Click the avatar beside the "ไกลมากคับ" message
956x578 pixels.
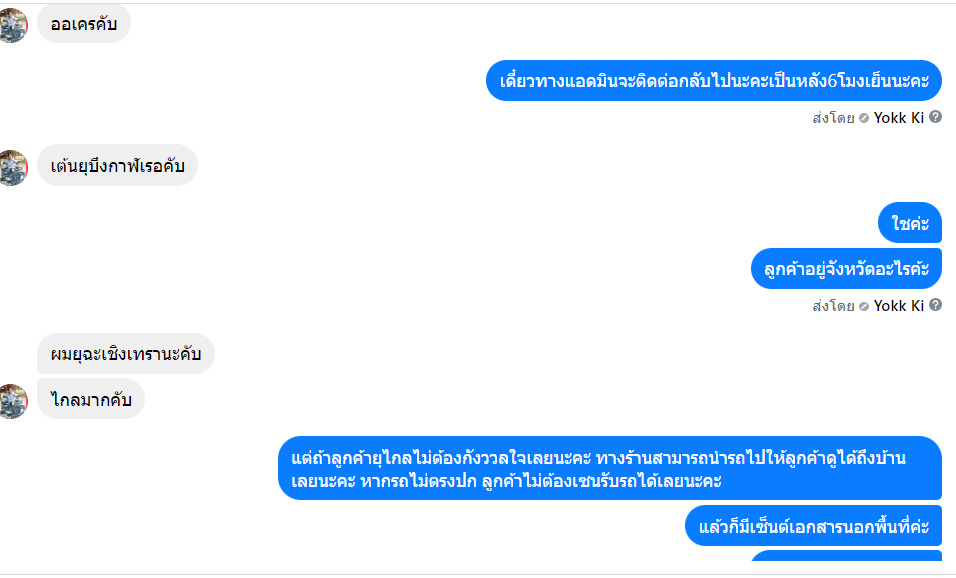(13, 400)
